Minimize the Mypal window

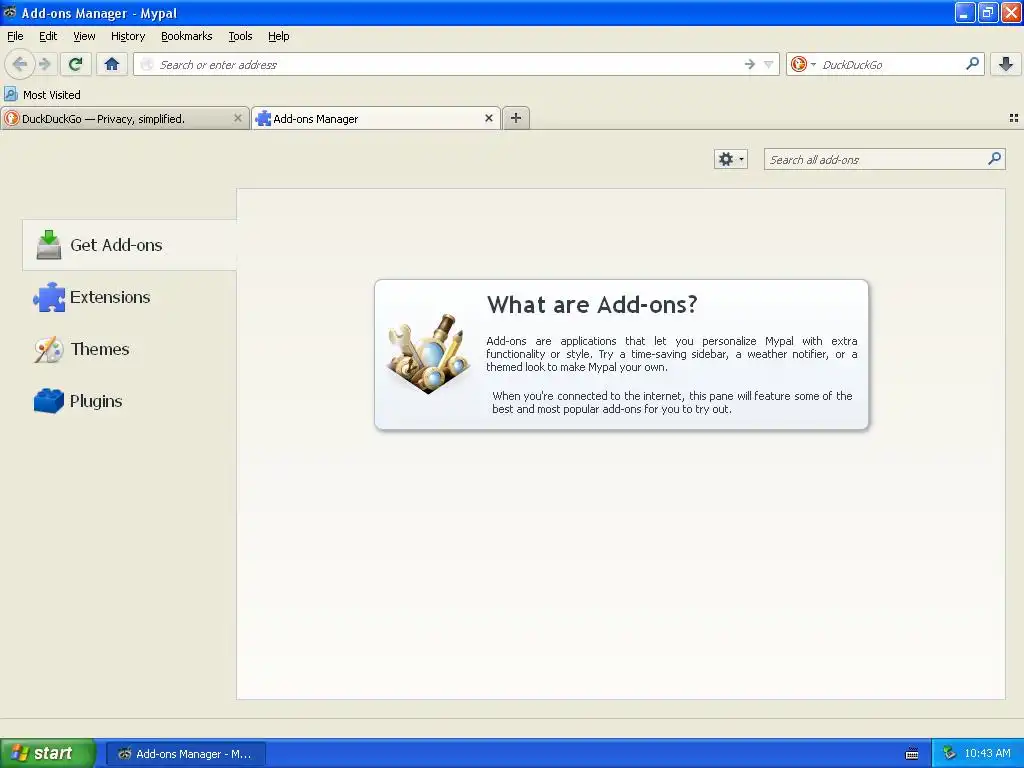coord(965,12)
